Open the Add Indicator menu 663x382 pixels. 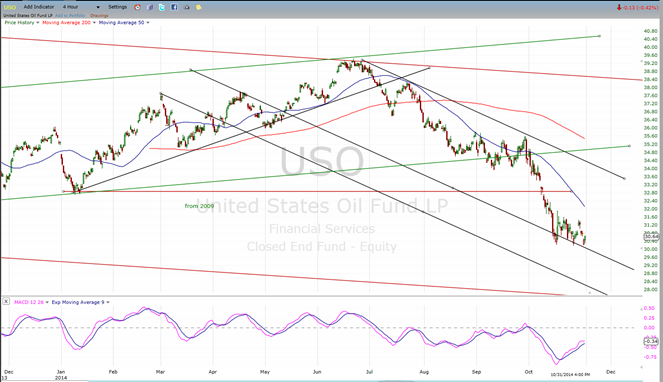39,7
